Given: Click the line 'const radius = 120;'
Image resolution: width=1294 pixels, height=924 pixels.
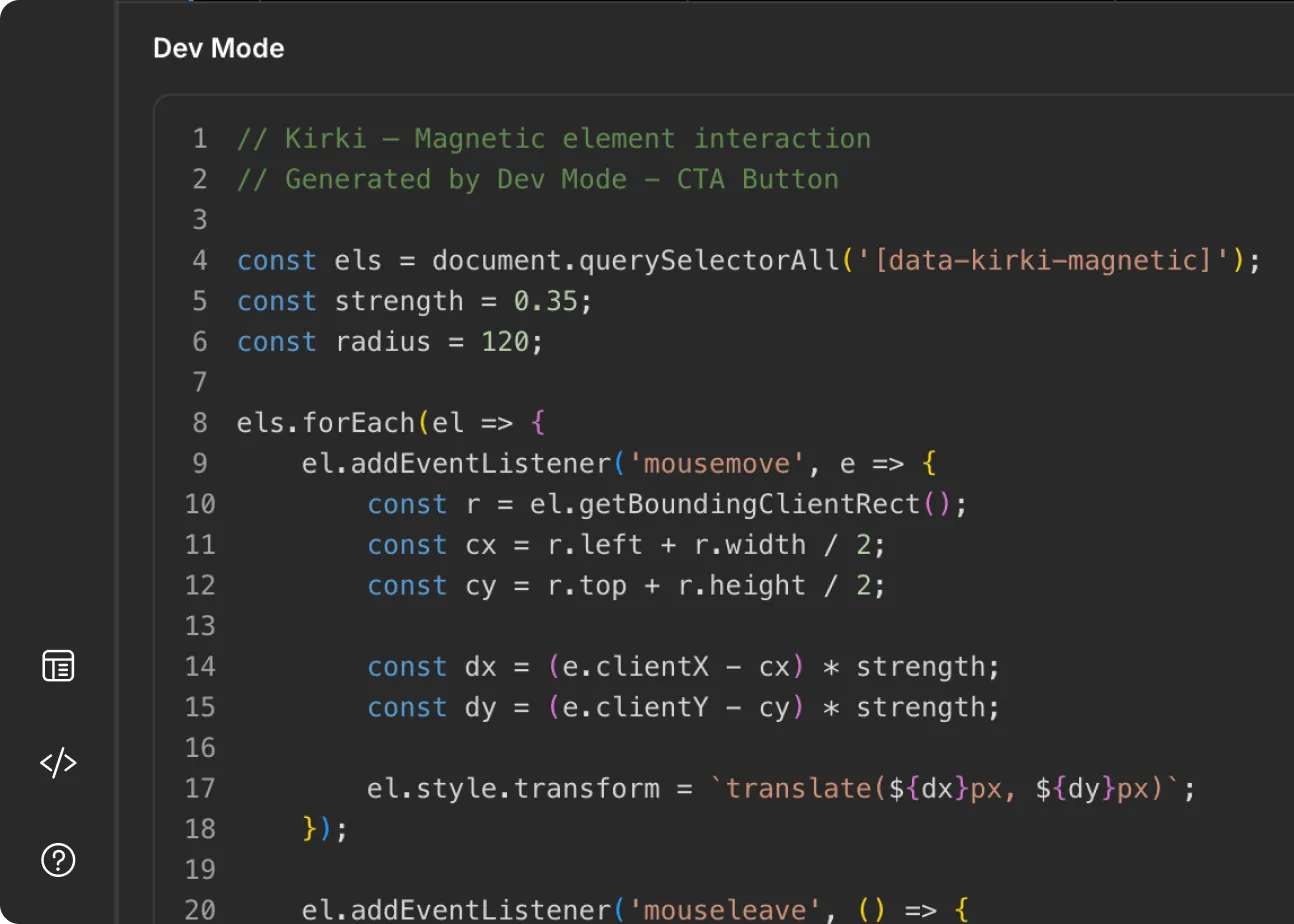Looking at the screenshot, I should [x=390, y=342].
